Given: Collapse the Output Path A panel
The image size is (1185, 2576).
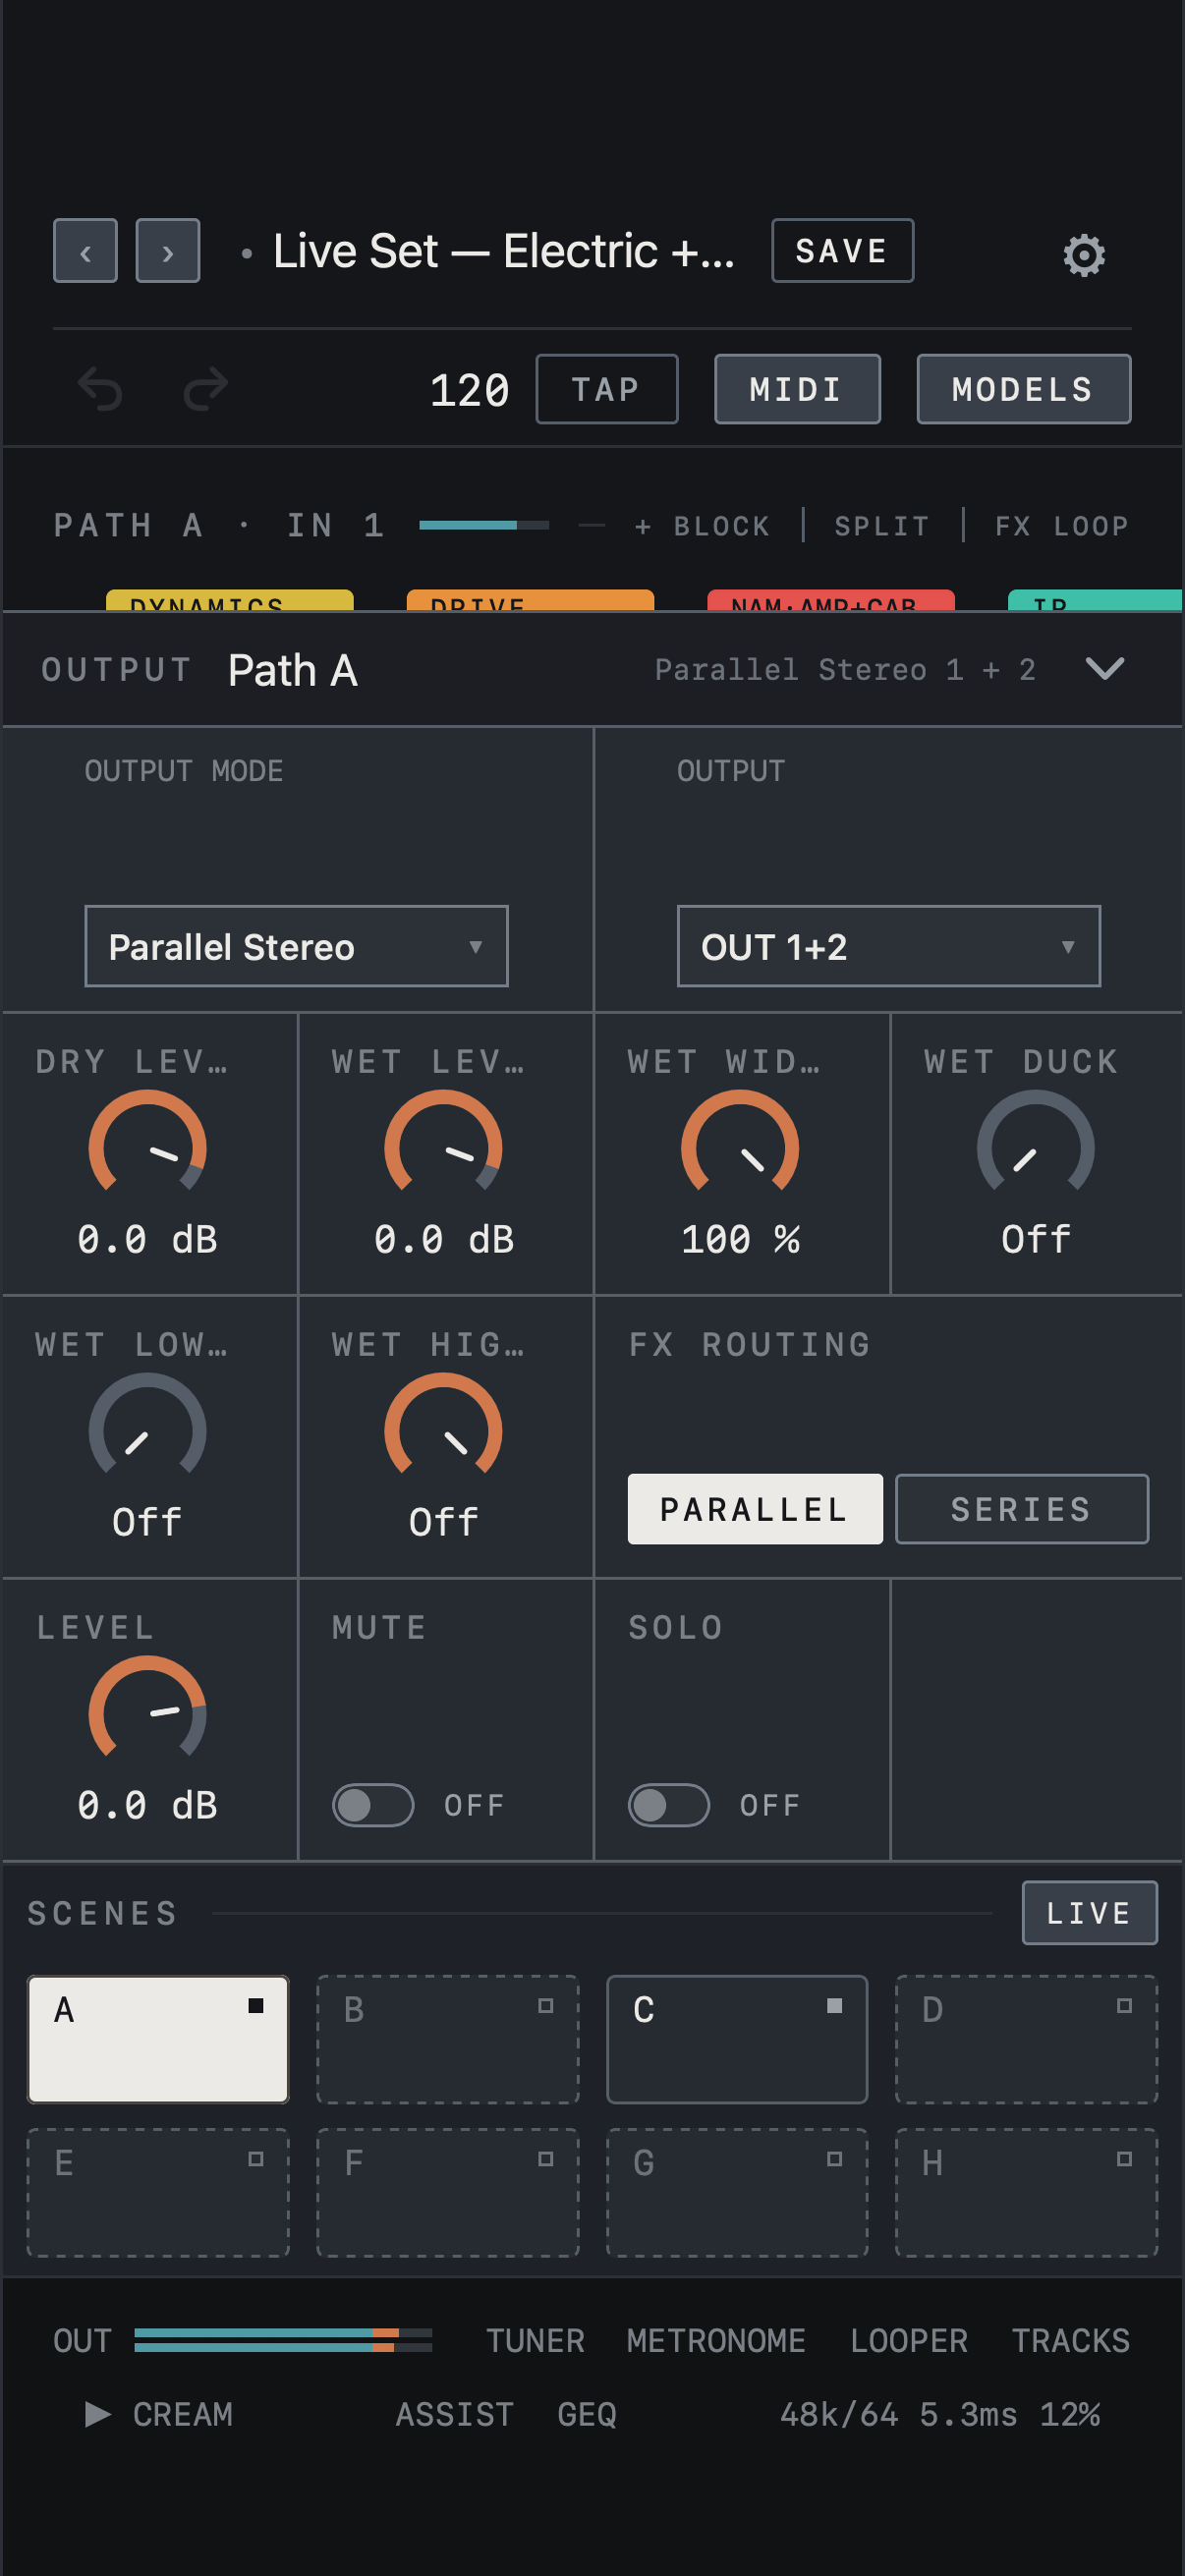Looking at the screenshot, I should 1105,668.
